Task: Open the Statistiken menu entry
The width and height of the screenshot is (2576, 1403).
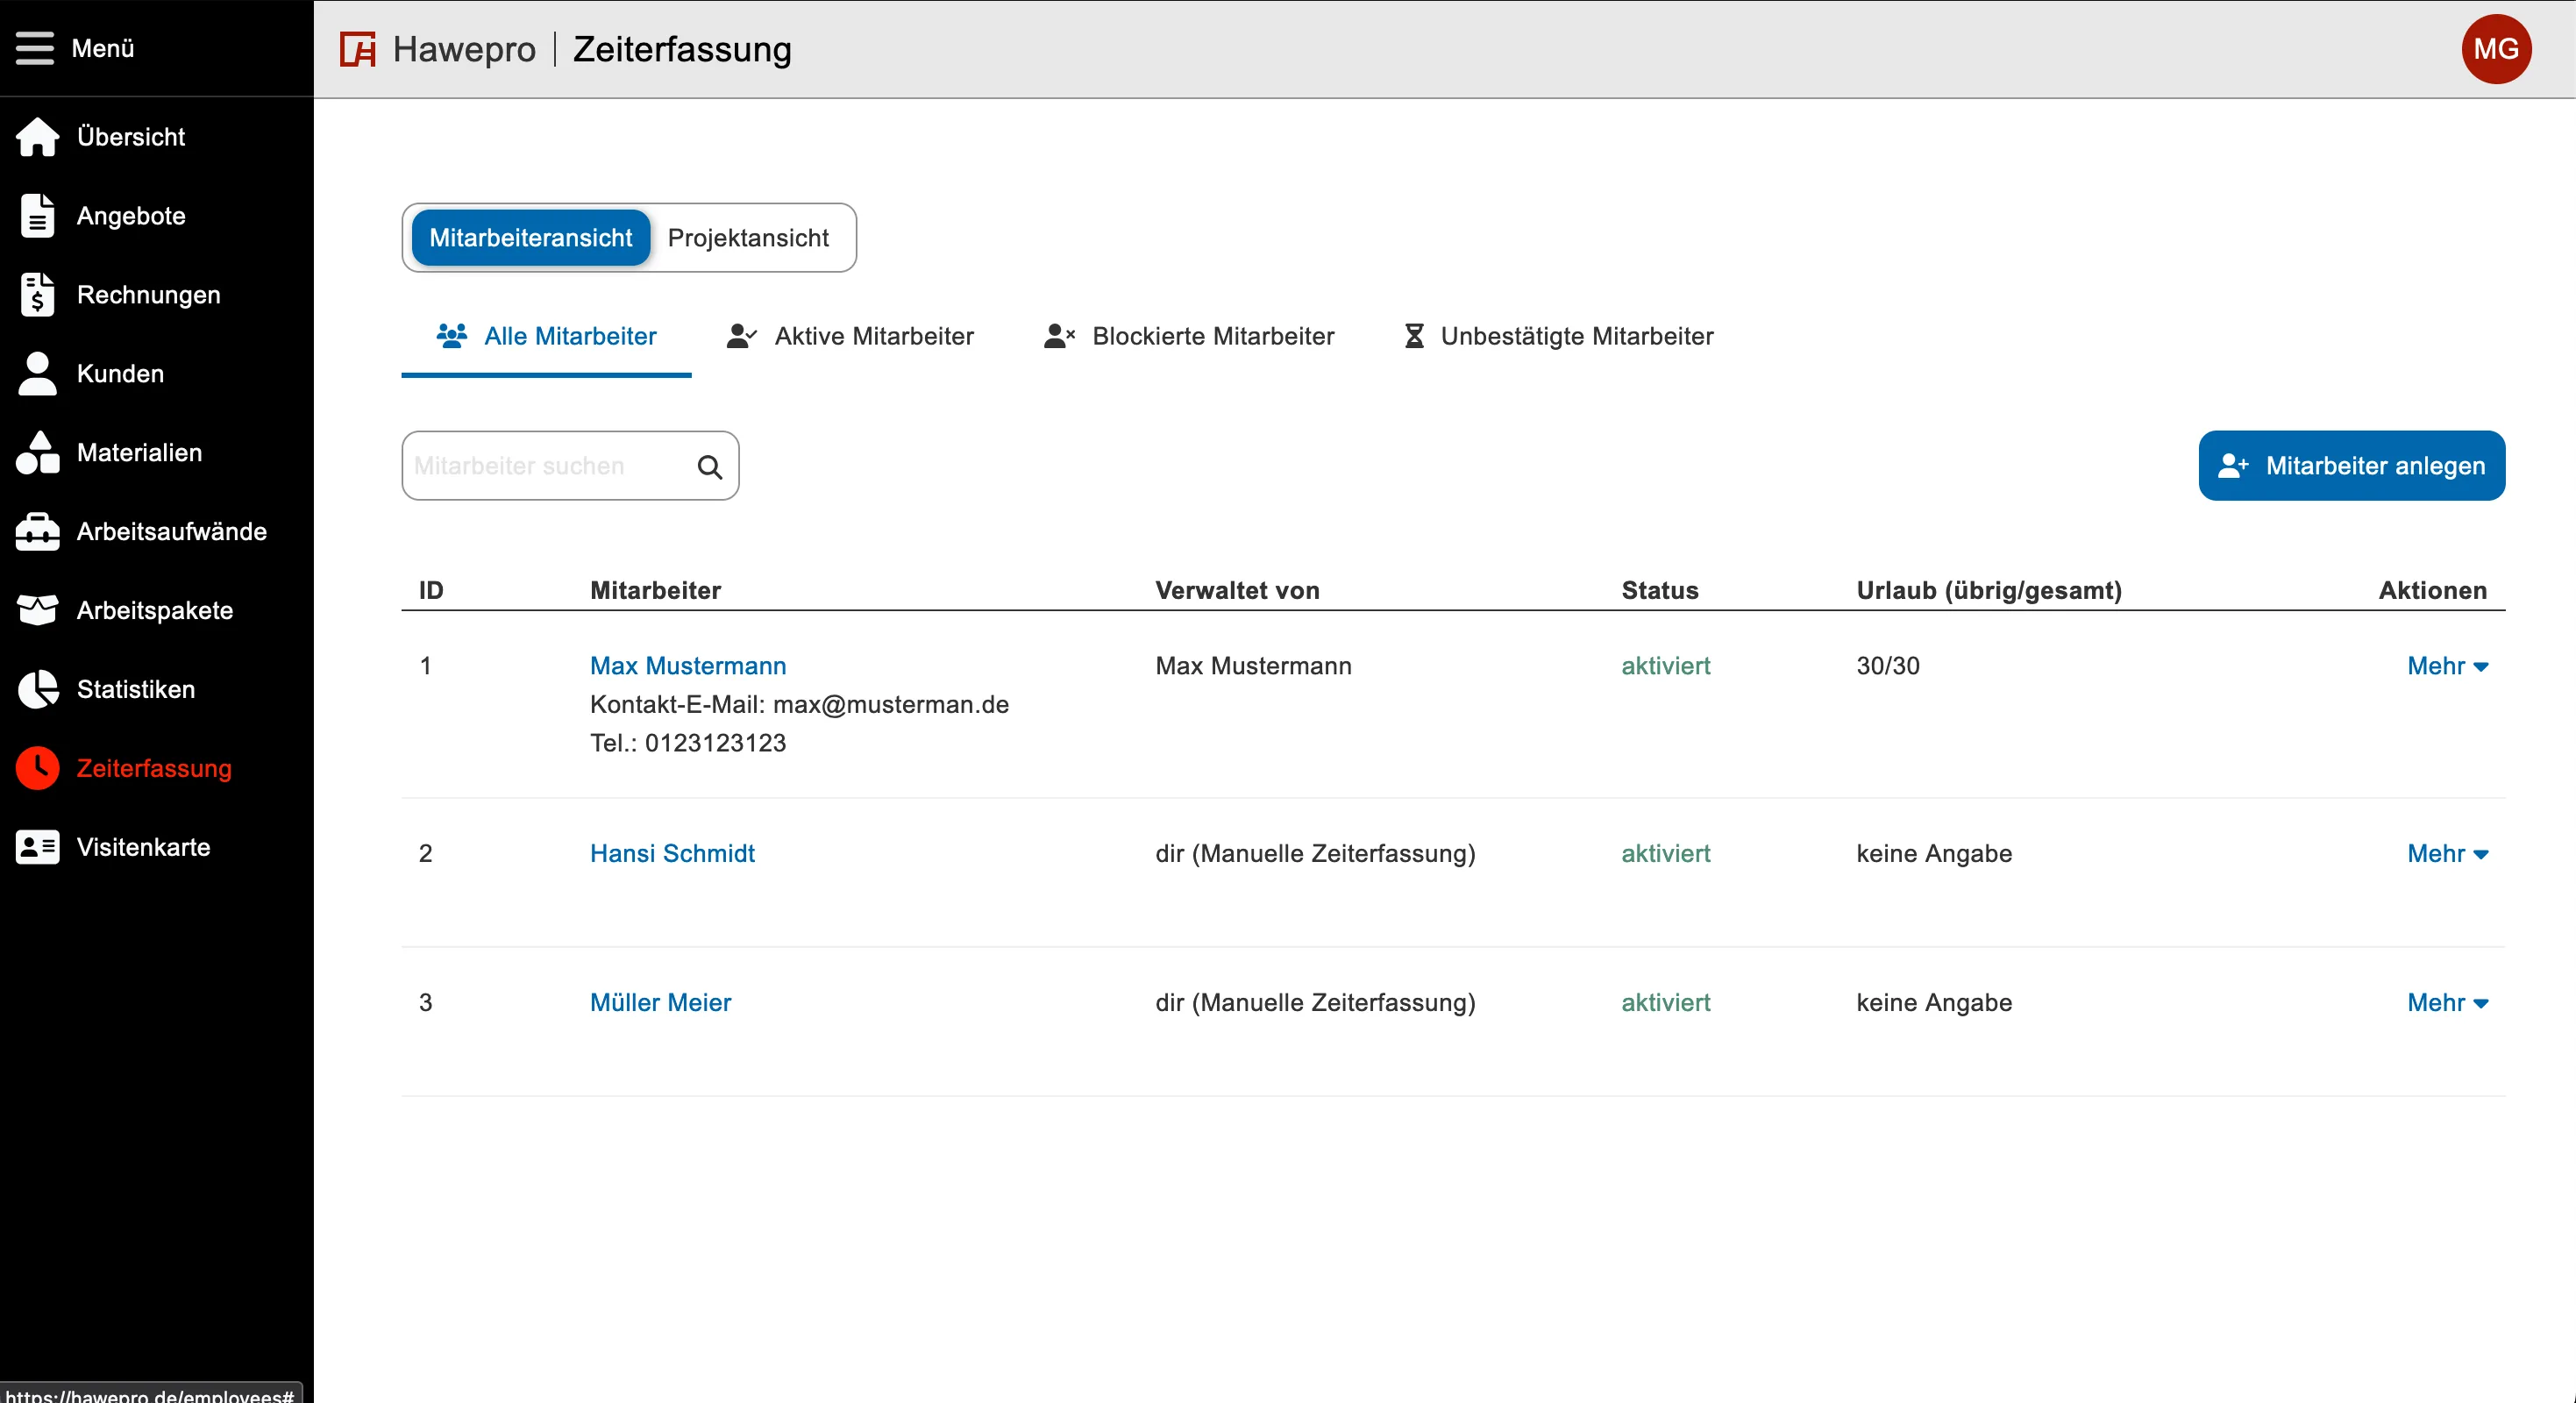Action: (x=136, y=690)
